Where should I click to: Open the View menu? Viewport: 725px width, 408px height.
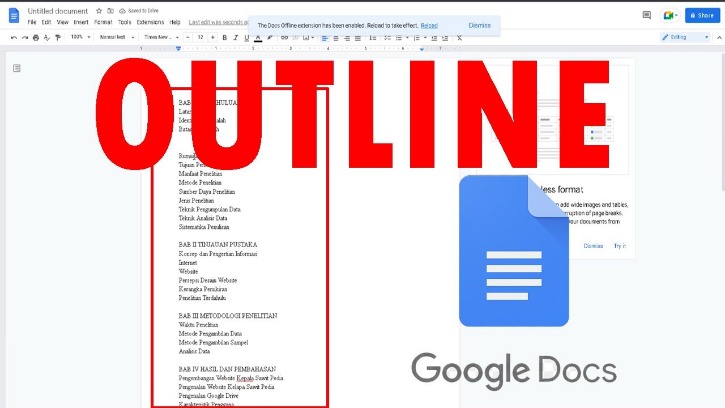tap(62, 22)
